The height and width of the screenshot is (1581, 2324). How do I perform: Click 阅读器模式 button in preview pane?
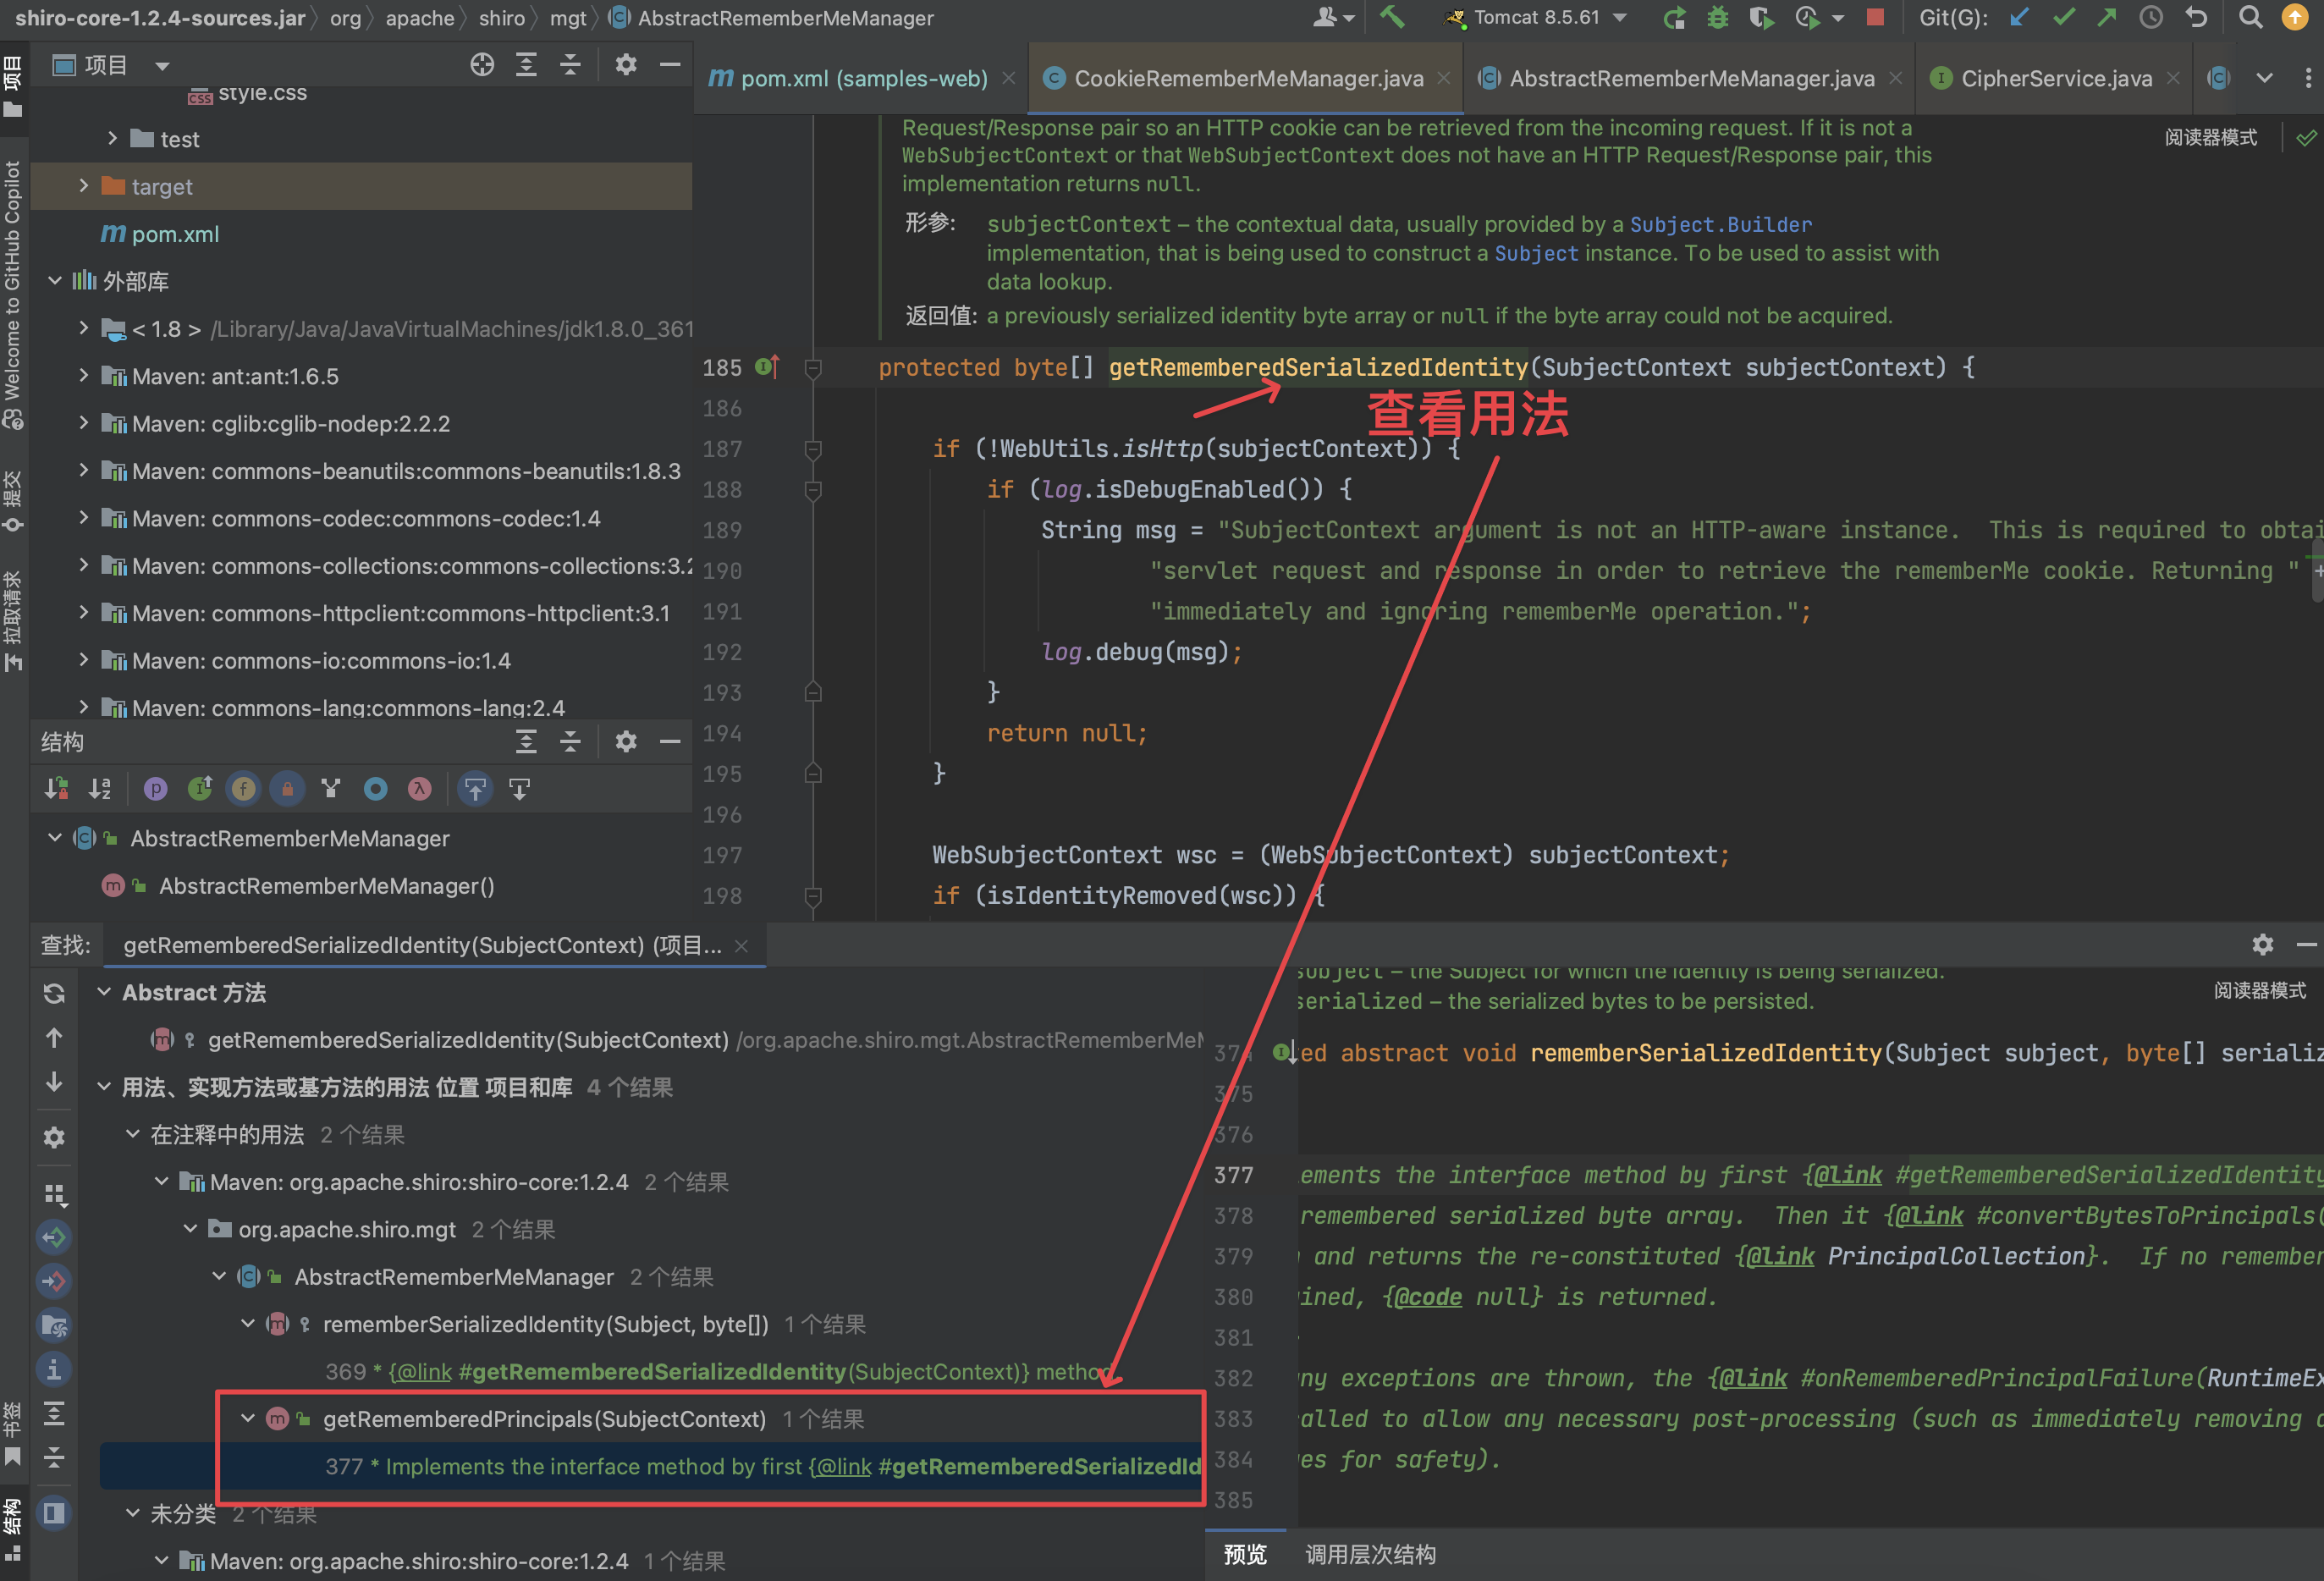2259,990
